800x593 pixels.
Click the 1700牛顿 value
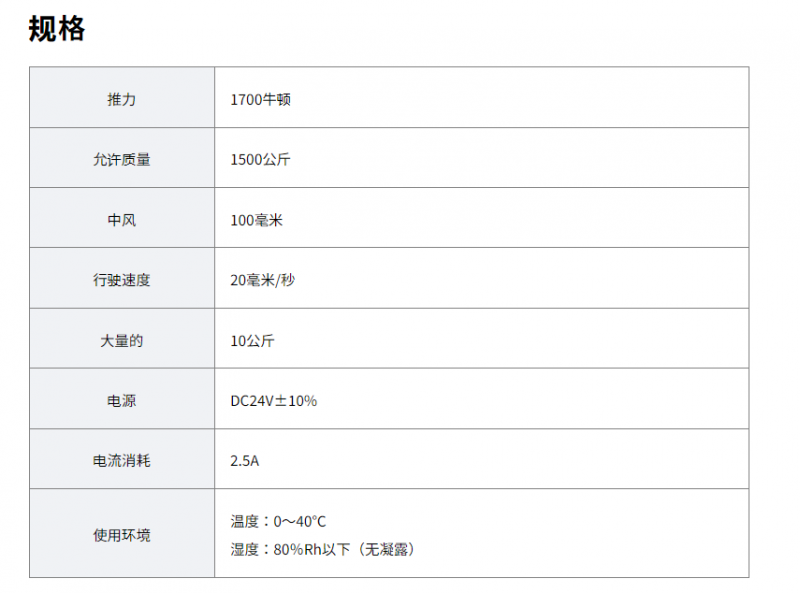pos(260,99)
